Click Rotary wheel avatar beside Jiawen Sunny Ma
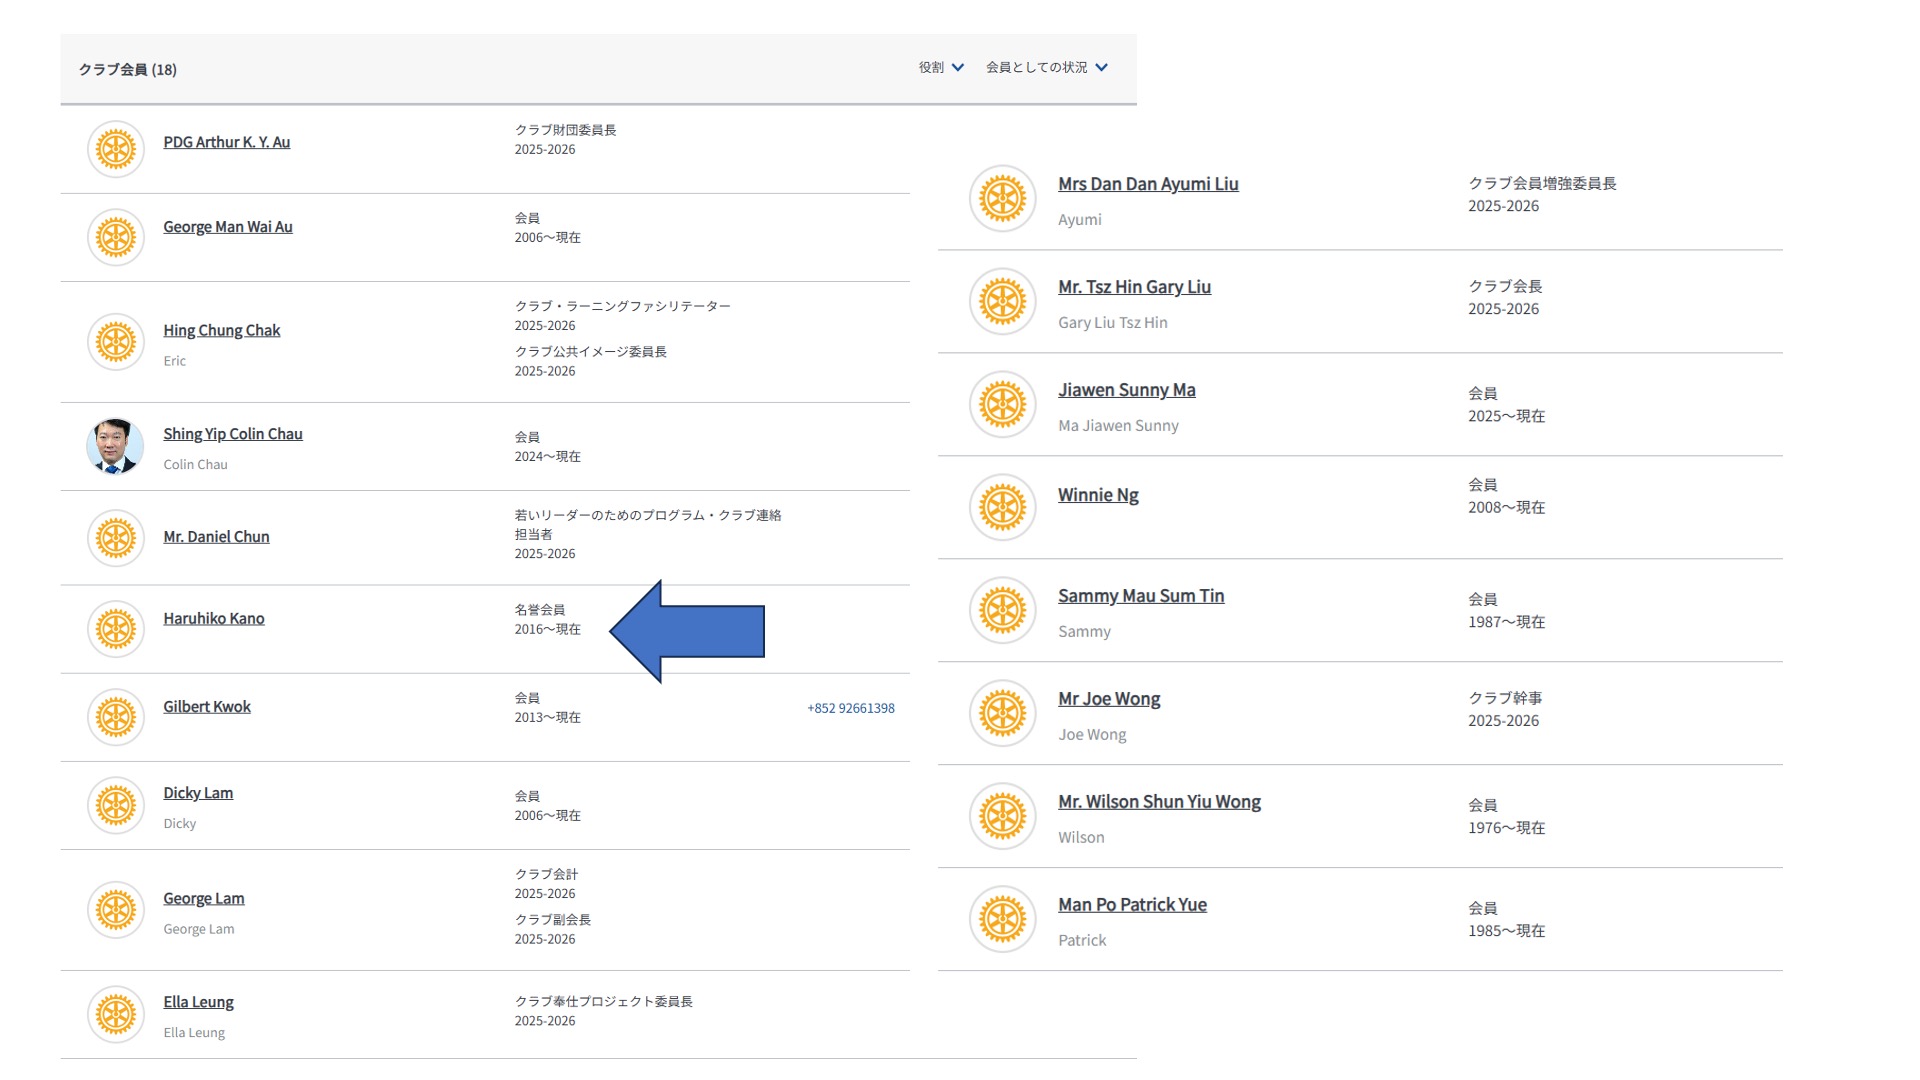Viewport: 1920px width, 1080px height. pyautogui.click(x=1002, y=404)
